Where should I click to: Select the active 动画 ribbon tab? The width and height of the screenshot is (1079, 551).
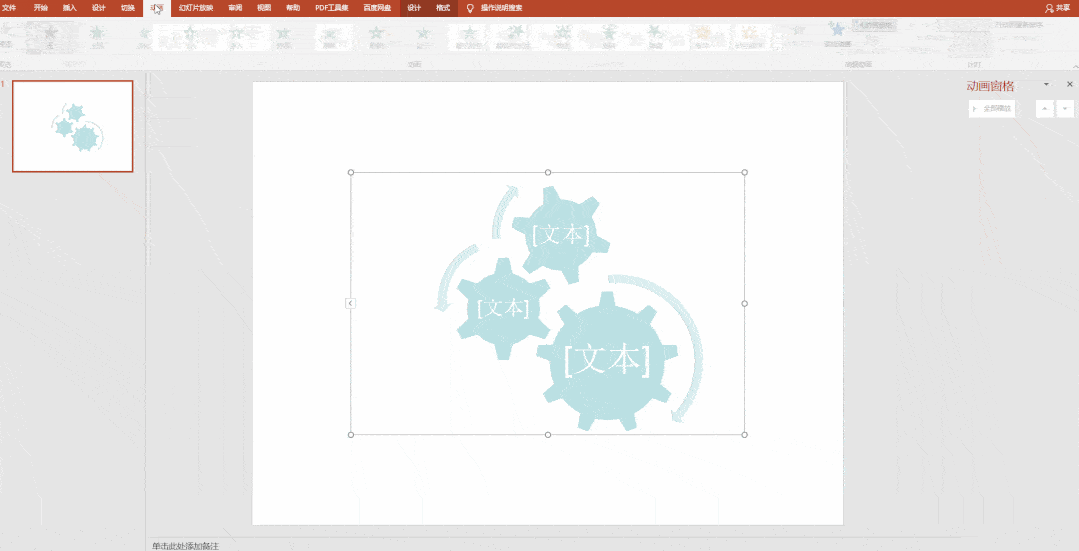click(157, 8)
